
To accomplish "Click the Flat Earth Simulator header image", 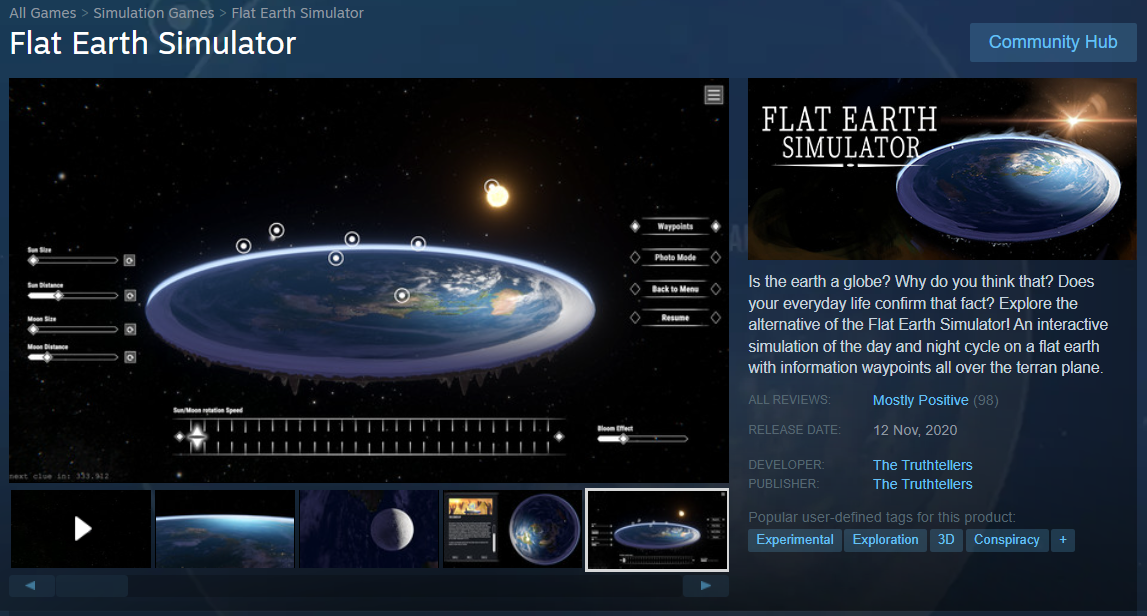I will [942, 169].
